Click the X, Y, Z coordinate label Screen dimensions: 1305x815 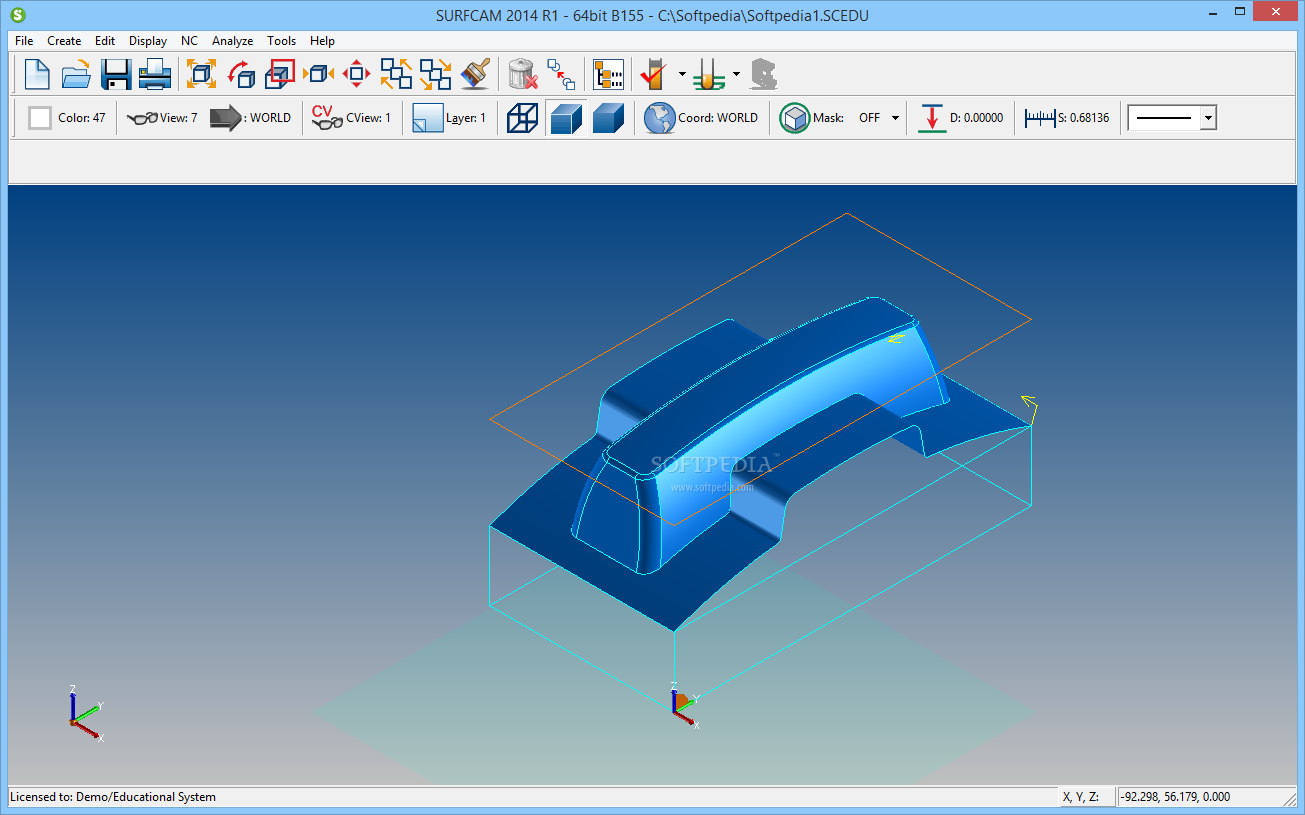click(x=1080, y=797)
